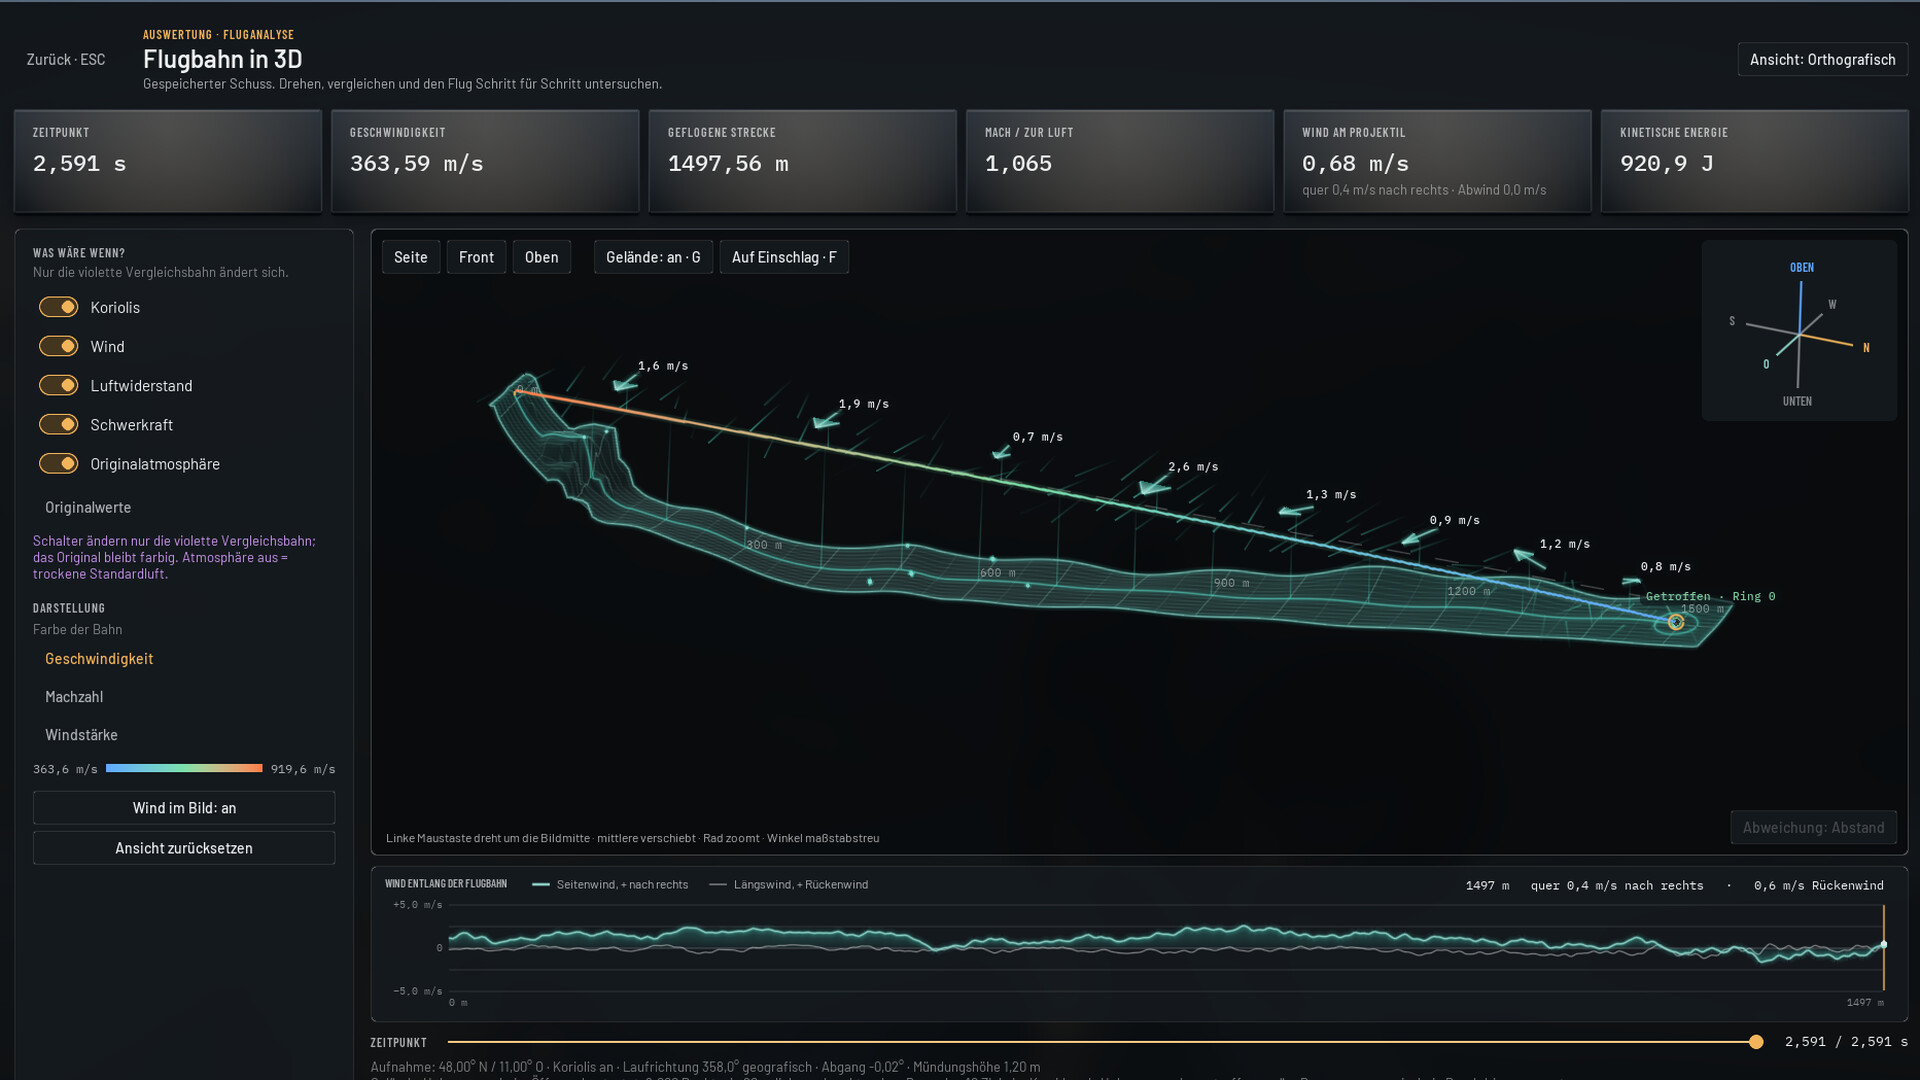Click the Mach 1,065 readout
The image size is (1920, 1080).
[1018, 163]
